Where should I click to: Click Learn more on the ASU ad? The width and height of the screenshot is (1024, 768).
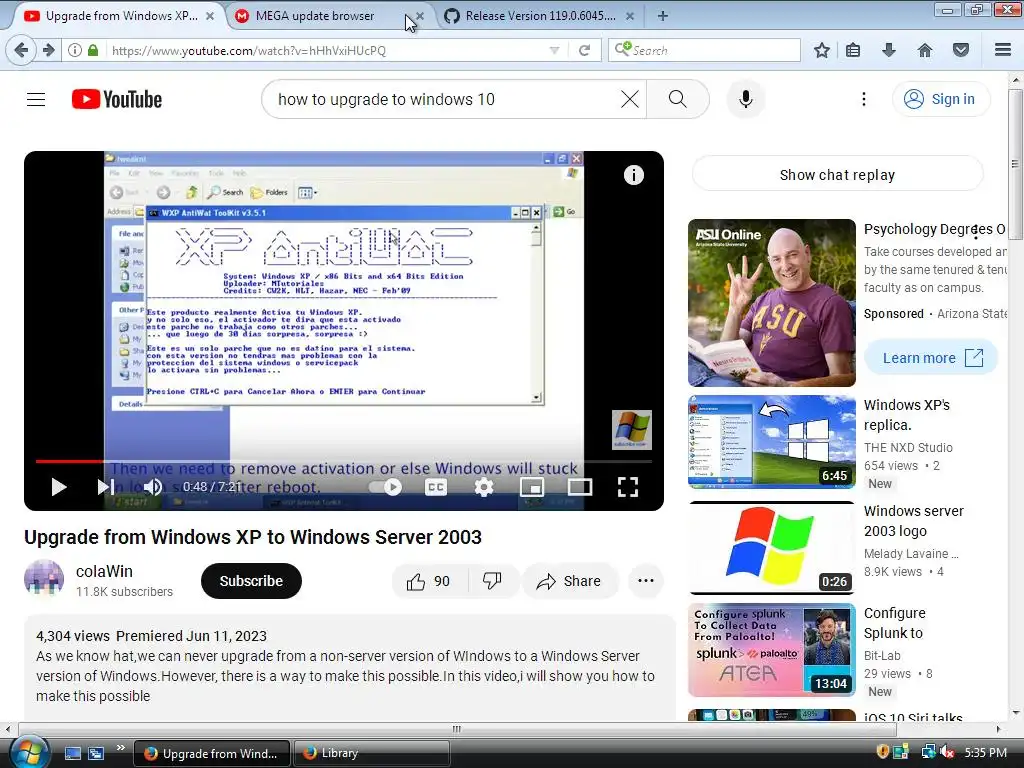pyautogui.click(x=931, y=358)
